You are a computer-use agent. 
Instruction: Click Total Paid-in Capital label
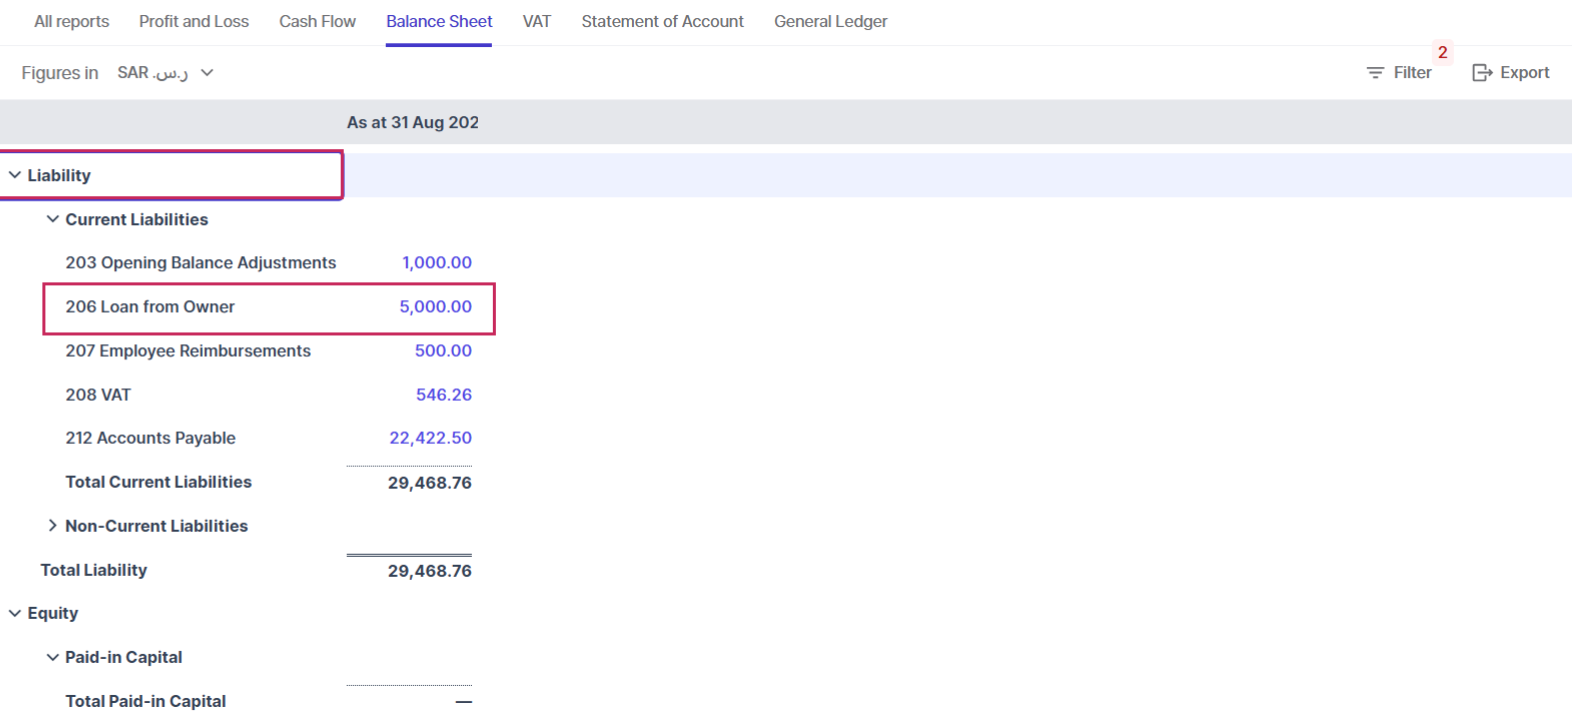point(146,701)
